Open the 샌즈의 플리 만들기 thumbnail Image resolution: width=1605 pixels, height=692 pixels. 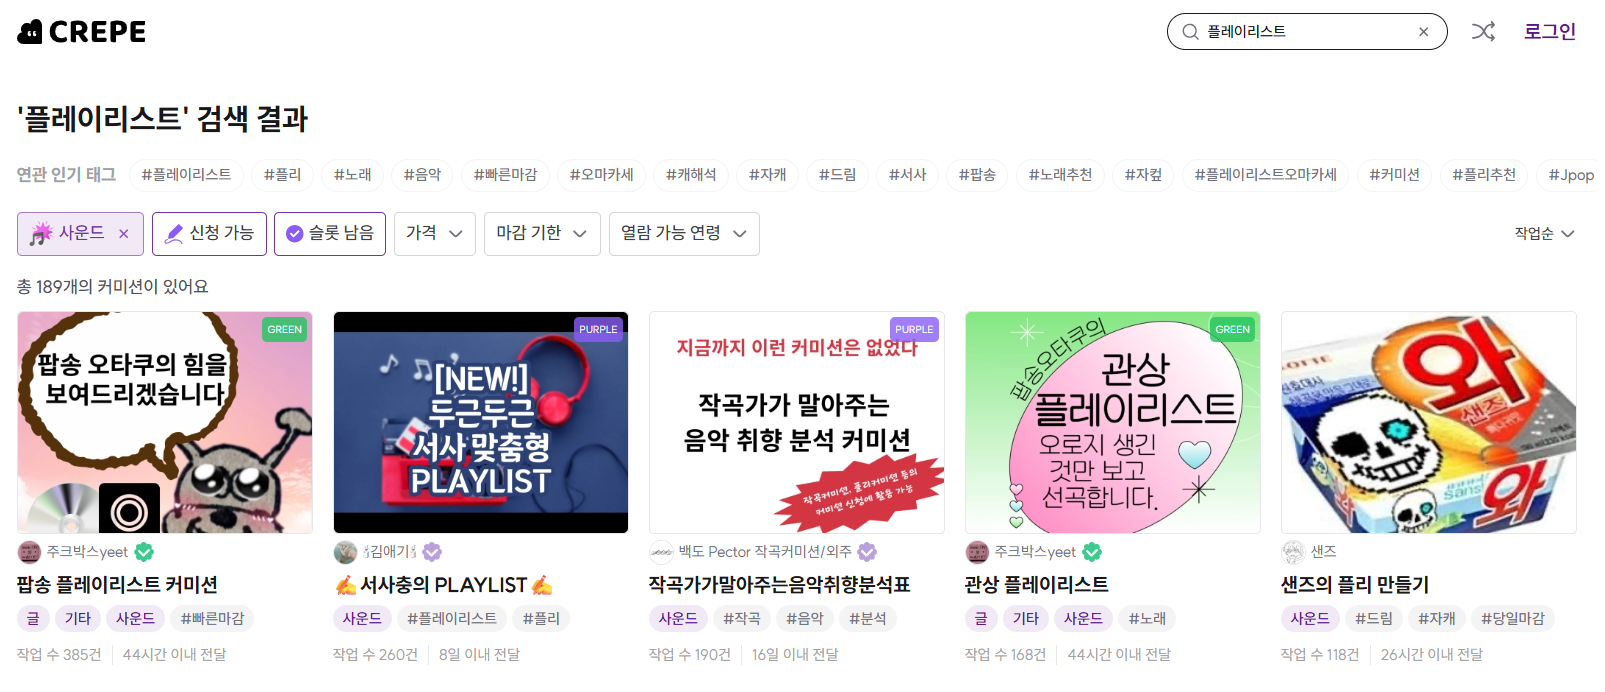pos(1428,422)
